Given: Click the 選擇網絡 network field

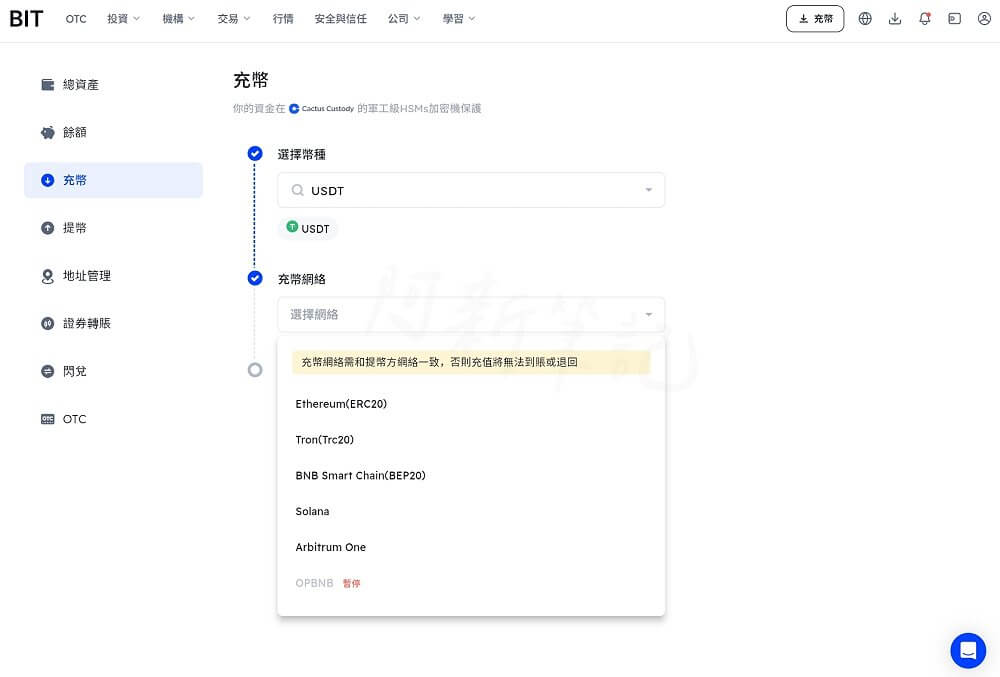Looking at the screenshot, I should coord(471,314).
